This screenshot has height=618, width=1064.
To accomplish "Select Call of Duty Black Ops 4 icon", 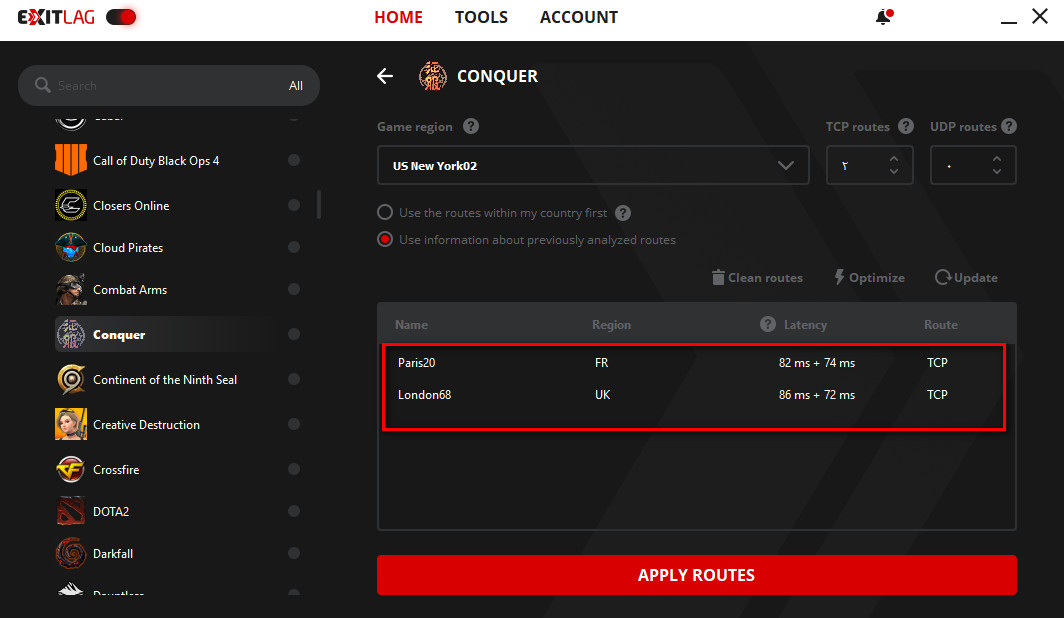I will click(x=71, y=160).
